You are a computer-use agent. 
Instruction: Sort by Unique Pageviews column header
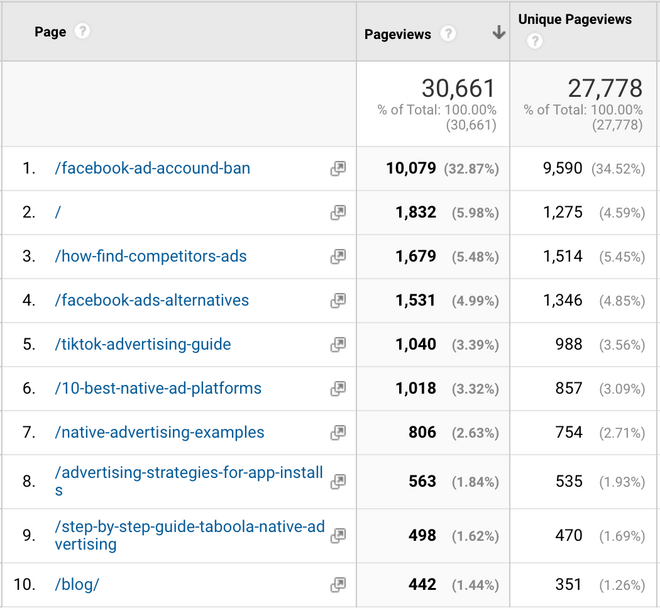pyautogui.click(x=574, y=20)
